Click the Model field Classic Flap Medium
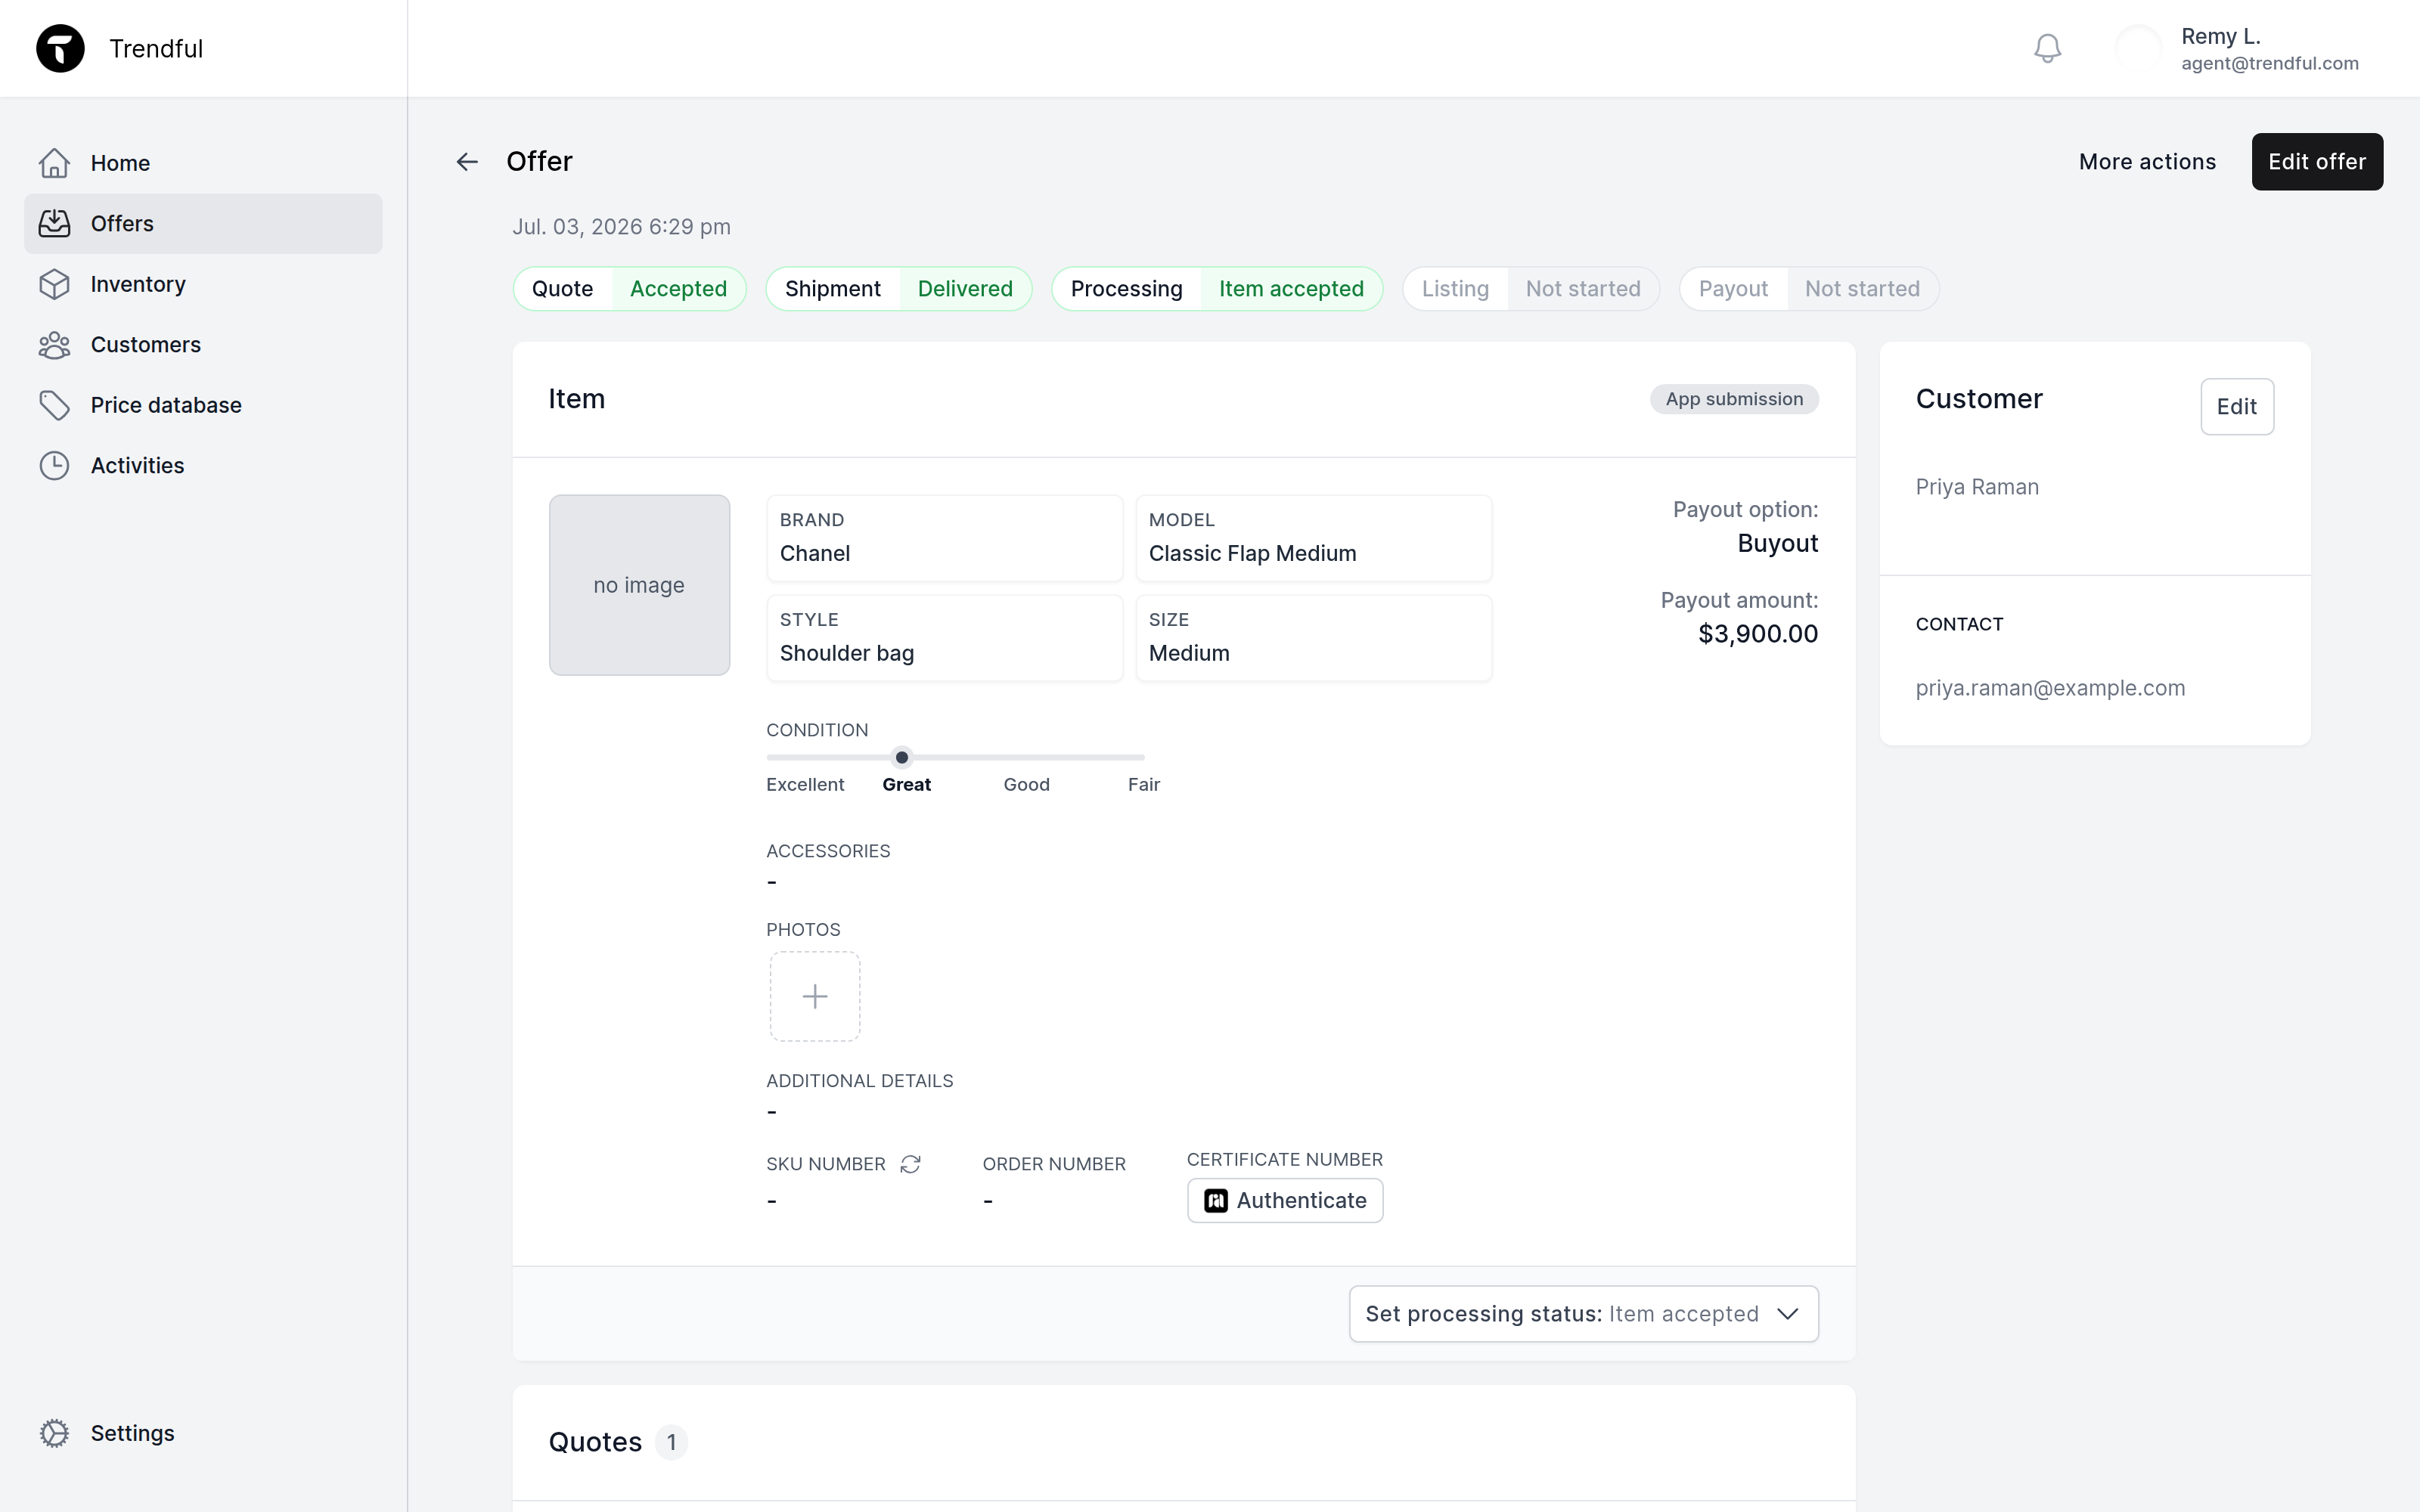This screenshot has height=1512, width=2420. tap(1313, 538)
